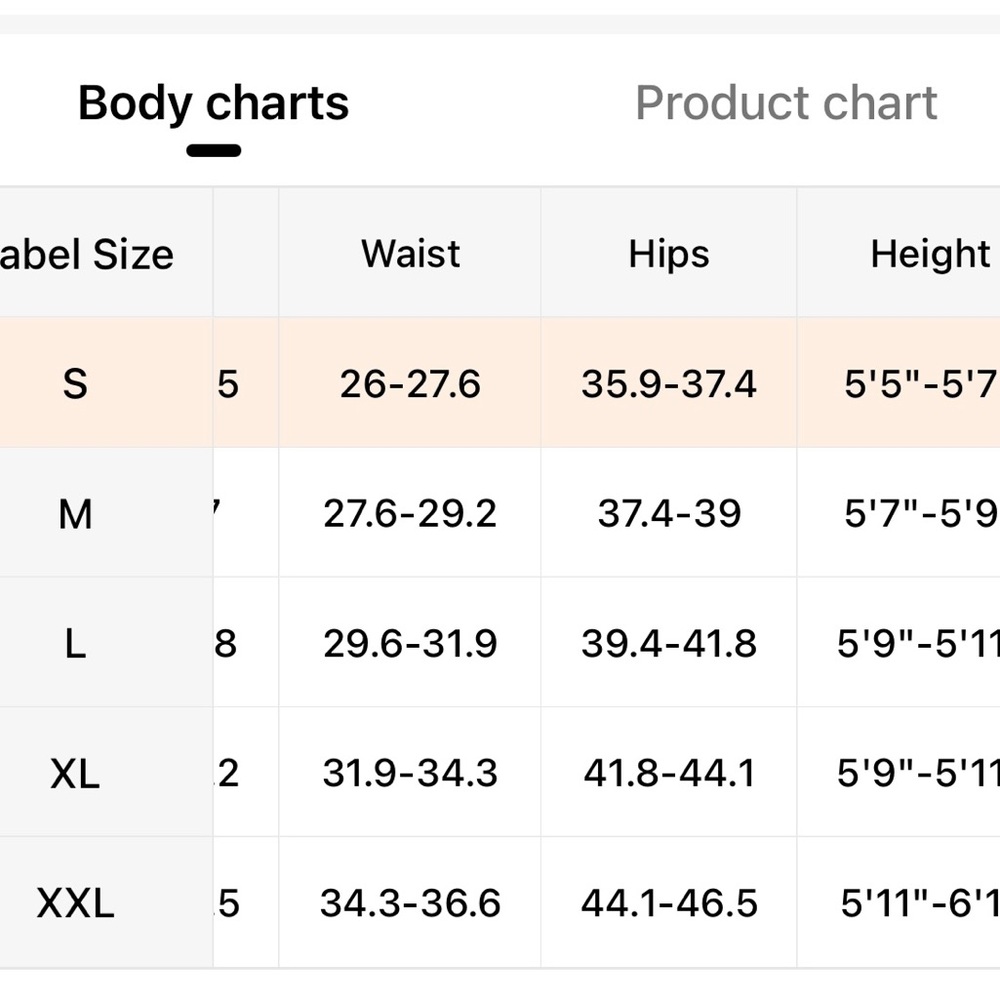Click the Label Size column header
The width and height of the screenshot is (1000, 1000).
pos(87,254)
